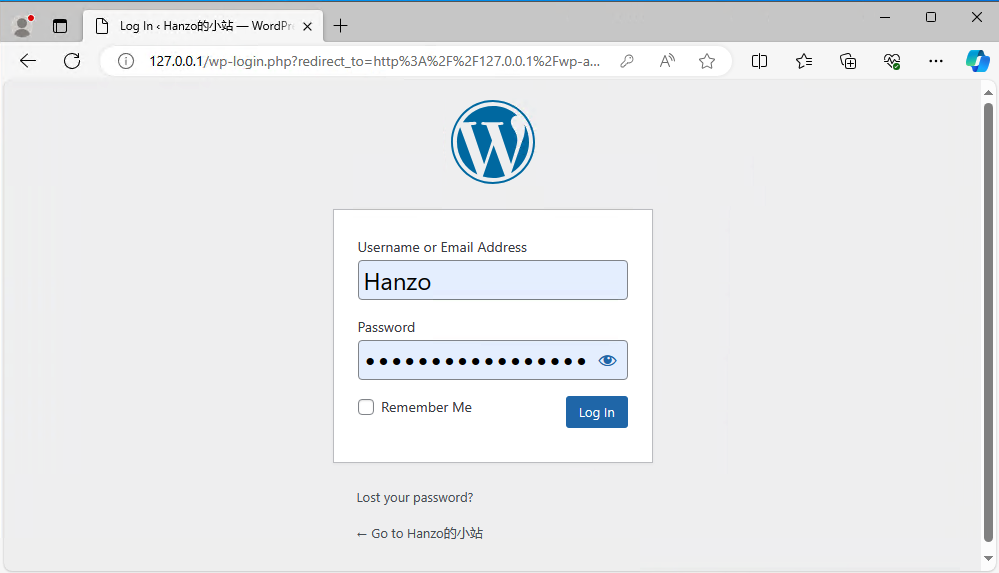Open saved passwords key icon

tap(627, 61)
